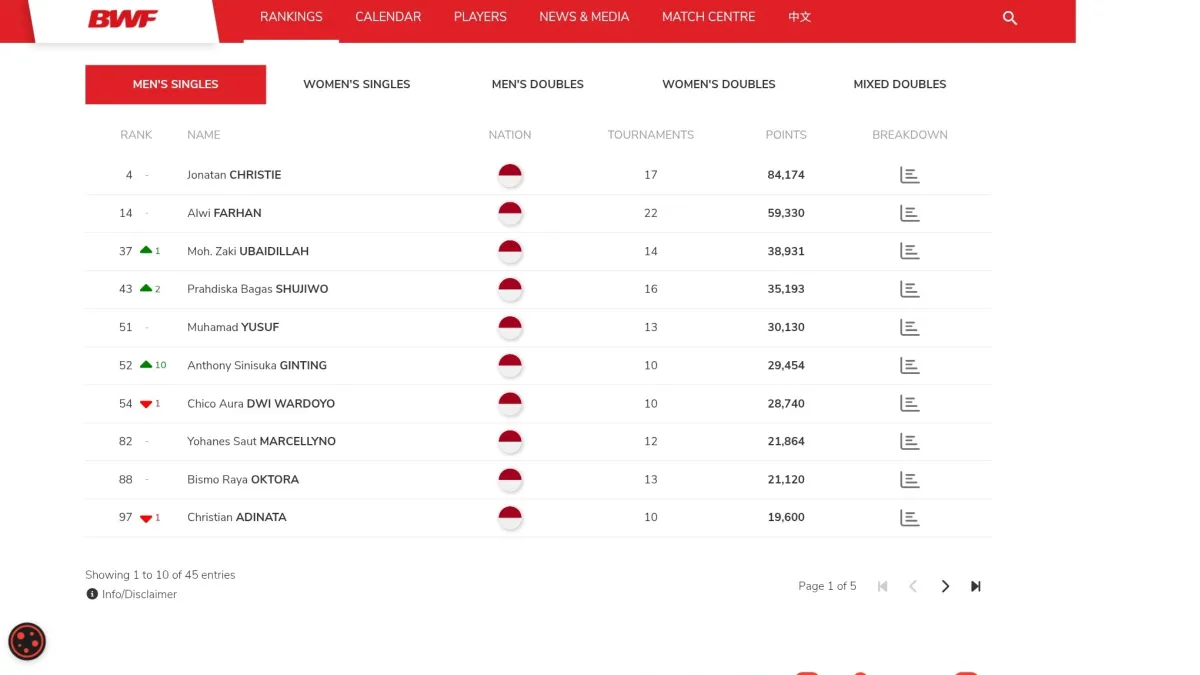This screenshot has width=1200, height=675.
Task: Click the 59,330 points value
Action: (x=786, y=213)
